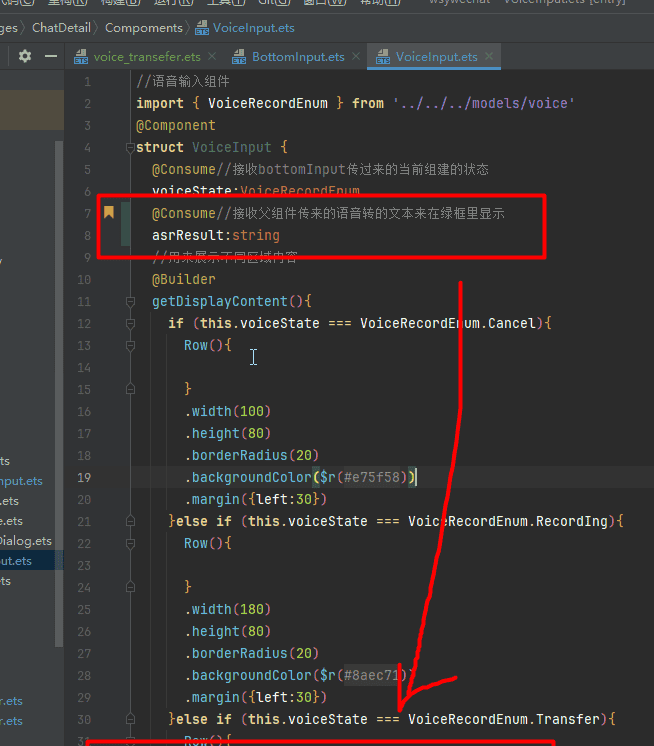Switch to the voice_transefer.ets tab
654x746 pixels.
pyautogui.click(x=146, y=58)
